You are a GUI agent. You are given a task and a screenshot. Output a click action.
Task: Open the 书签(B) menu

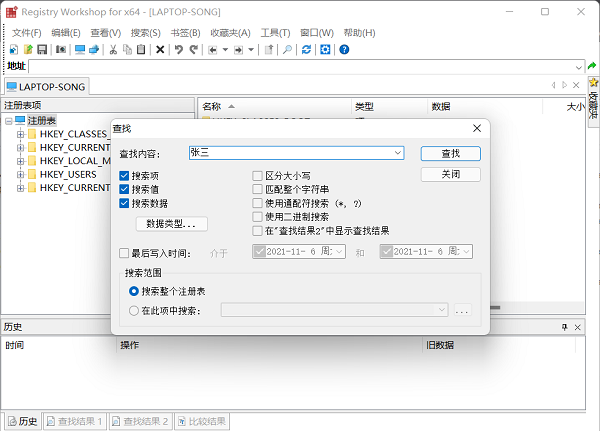click(x=185, y=33)
